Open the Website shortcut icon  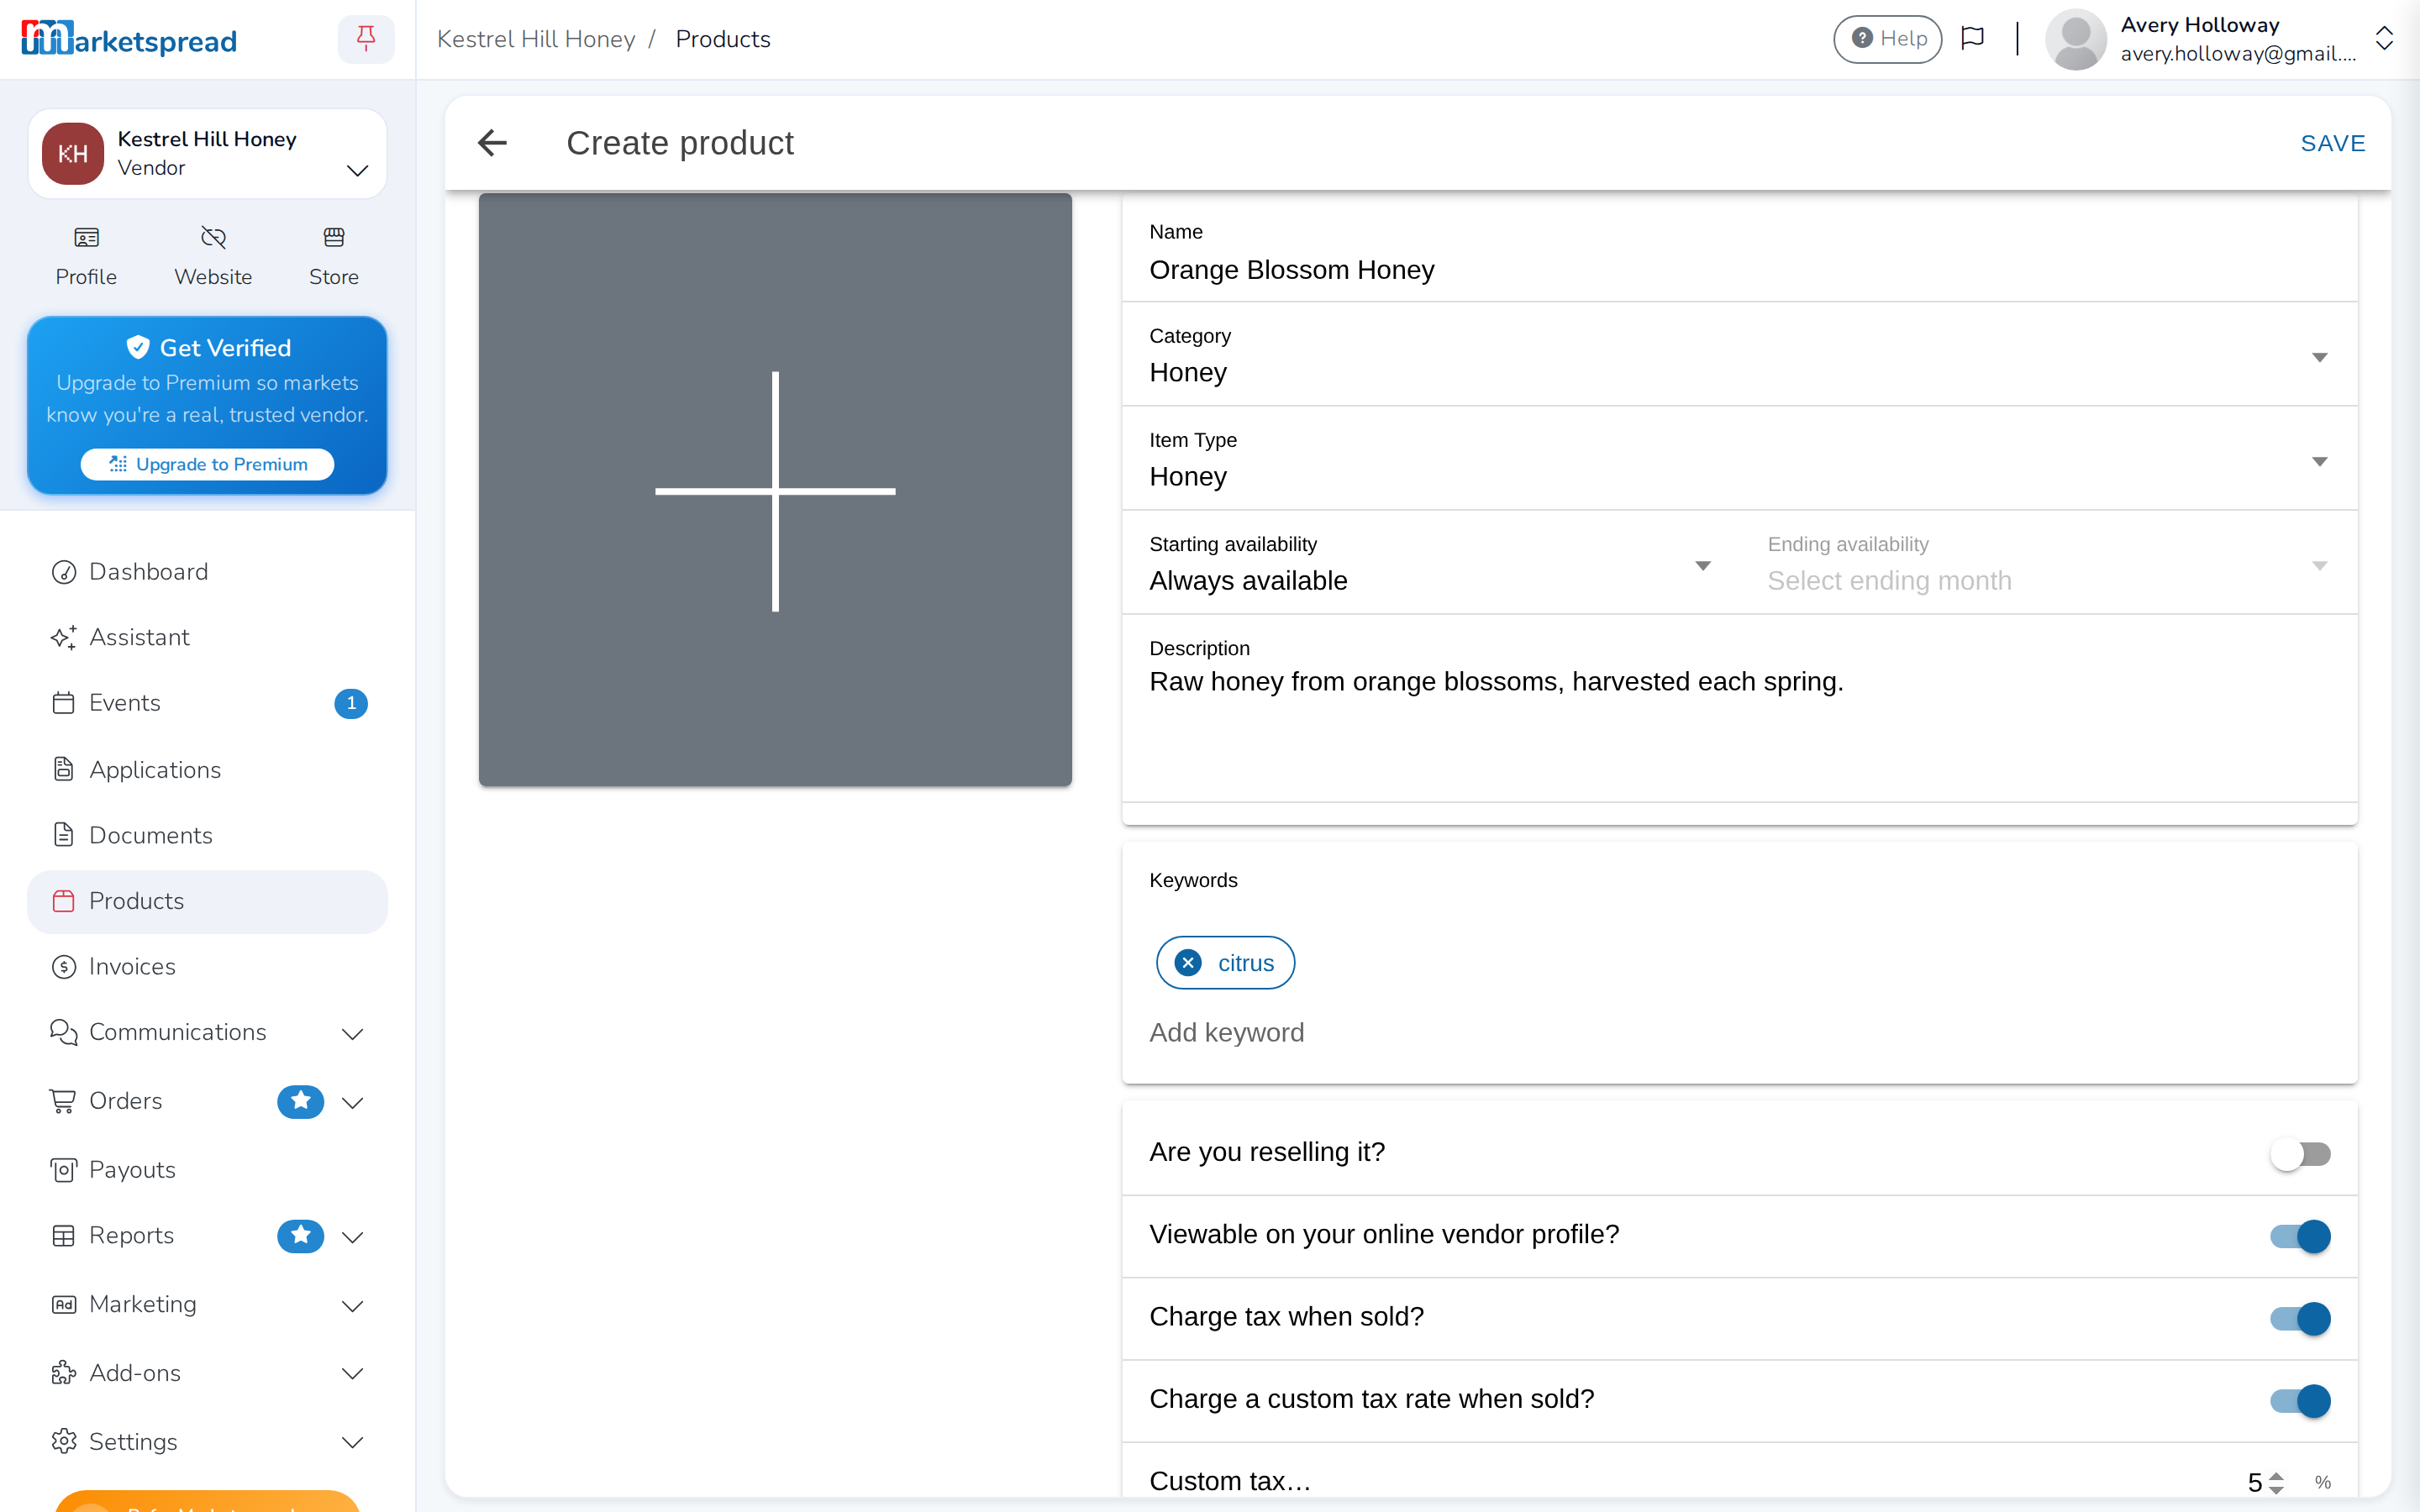click(213, 238)
